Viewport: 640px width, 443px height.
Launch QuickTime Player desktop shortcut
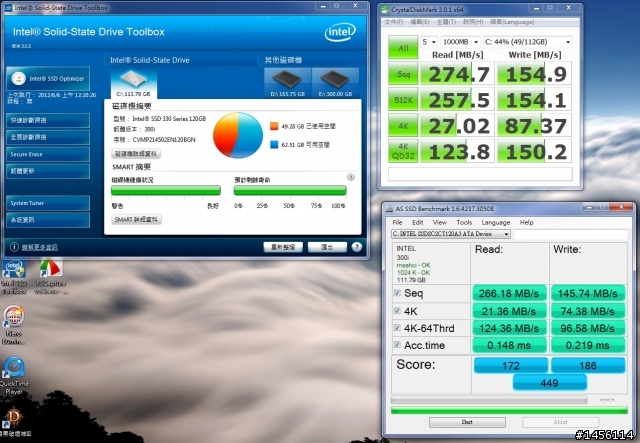[x=14, y=376]
